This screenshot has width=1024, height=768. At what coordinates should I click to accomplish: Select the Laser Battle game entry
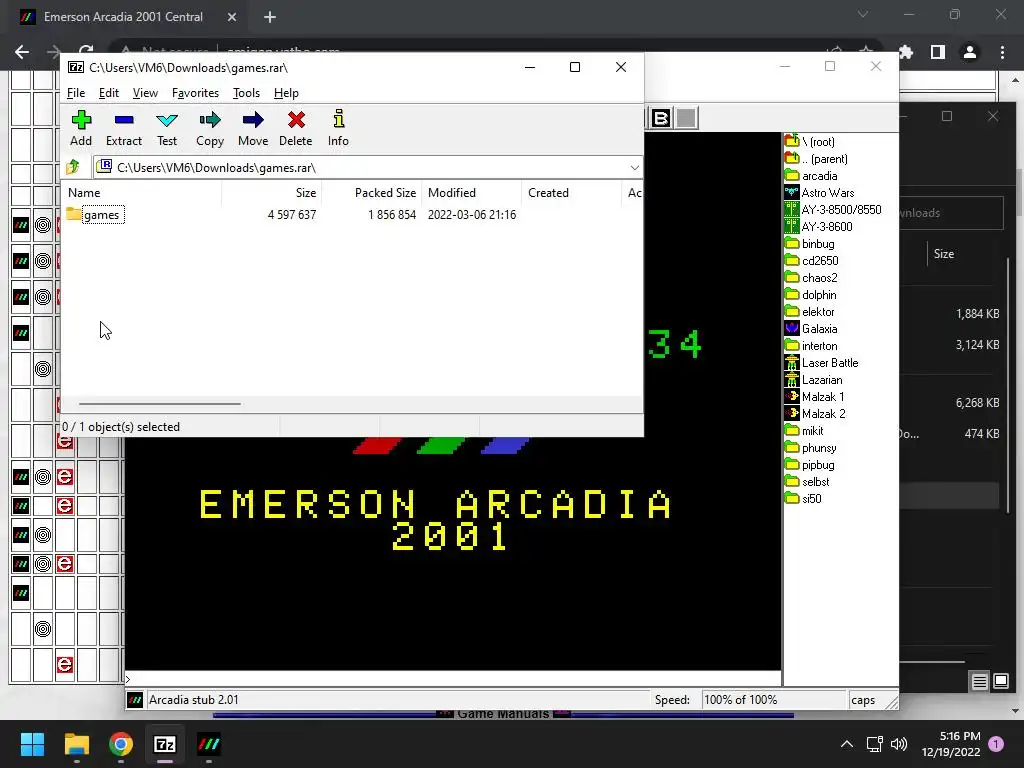pos(822,362)
